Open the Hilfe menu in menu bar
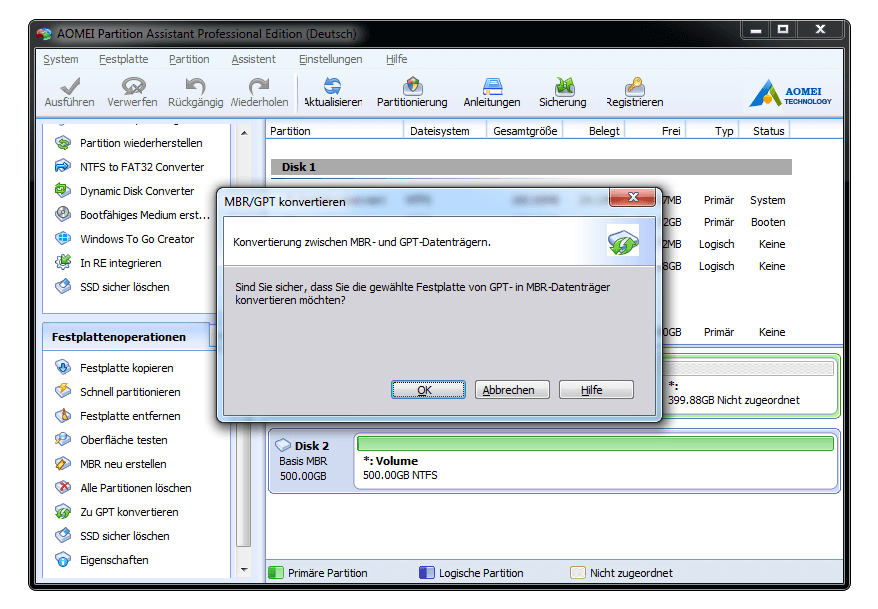 396,59
